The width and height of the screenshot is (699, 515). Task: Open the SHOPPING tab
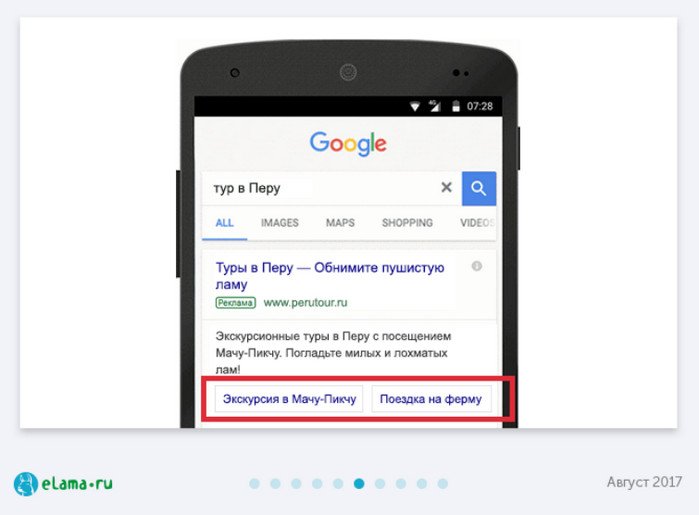407,223
